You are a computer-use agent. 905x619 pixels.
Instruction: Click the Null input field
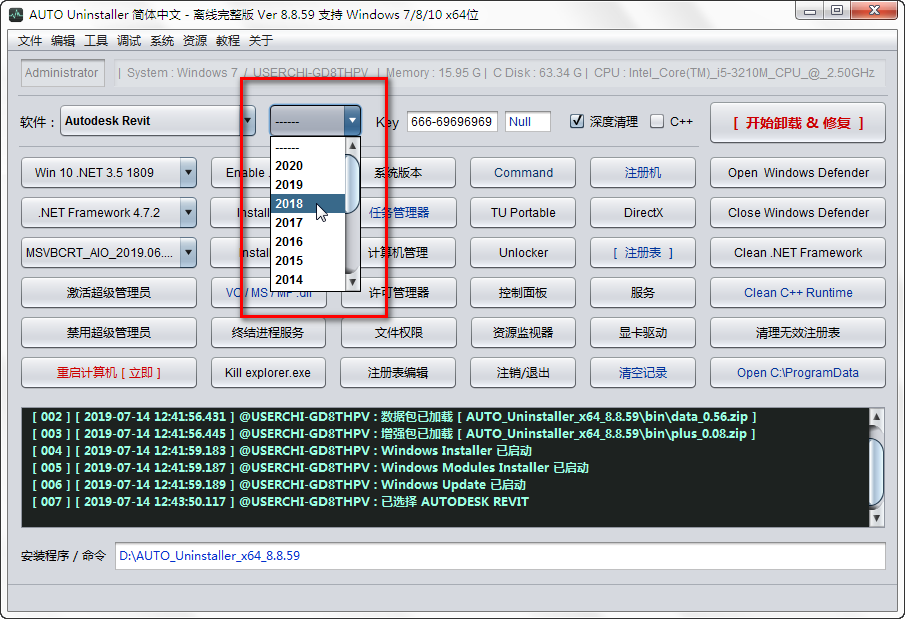point(528,122)
